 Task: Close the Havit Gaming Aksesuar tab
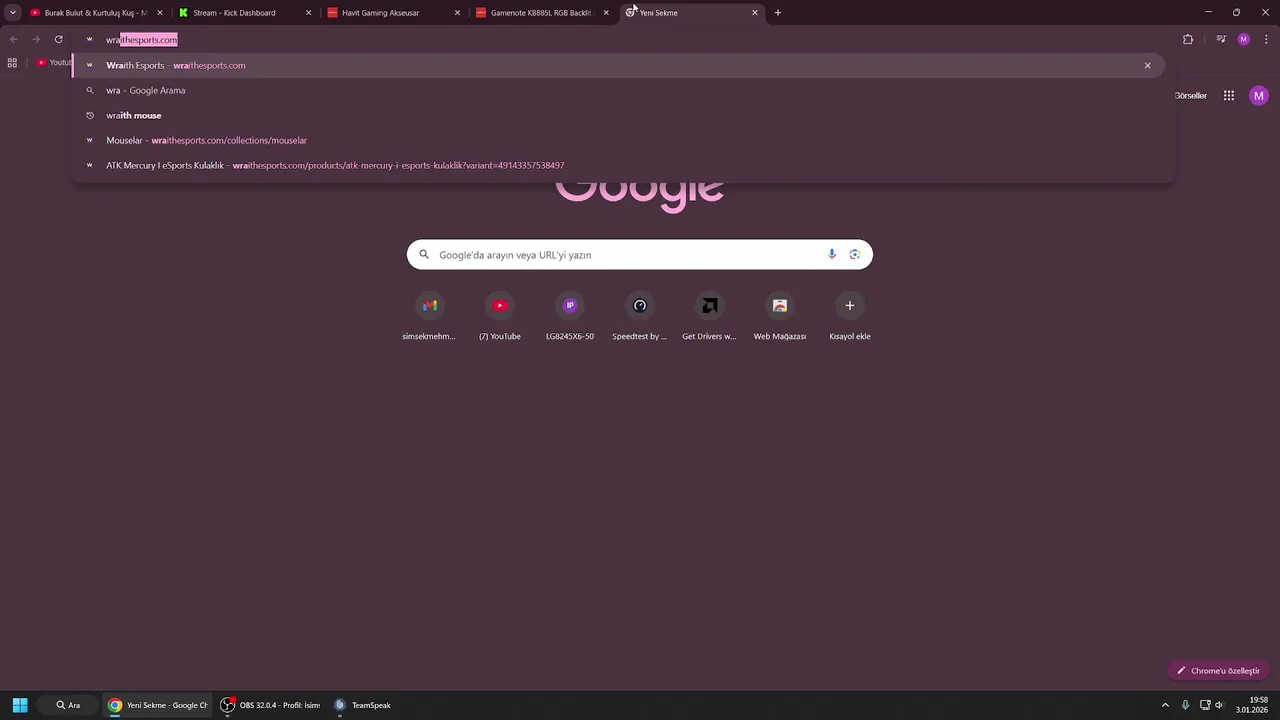(457, 13)
